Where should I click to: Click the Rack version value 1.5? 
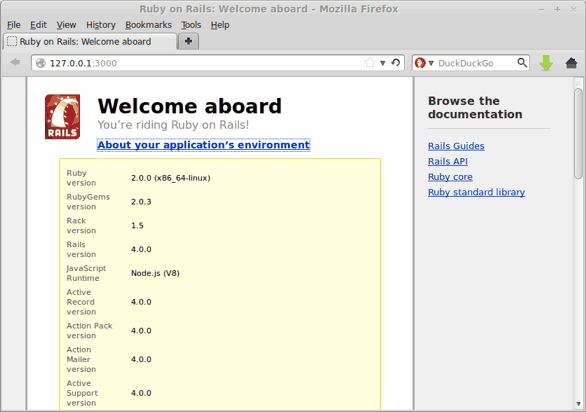[137, 225]
